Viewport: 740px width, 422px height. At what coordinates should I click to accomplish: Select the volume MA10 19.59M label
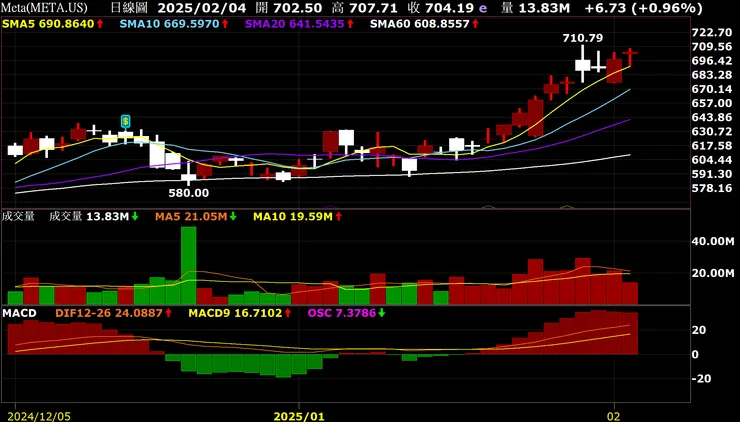297,217
